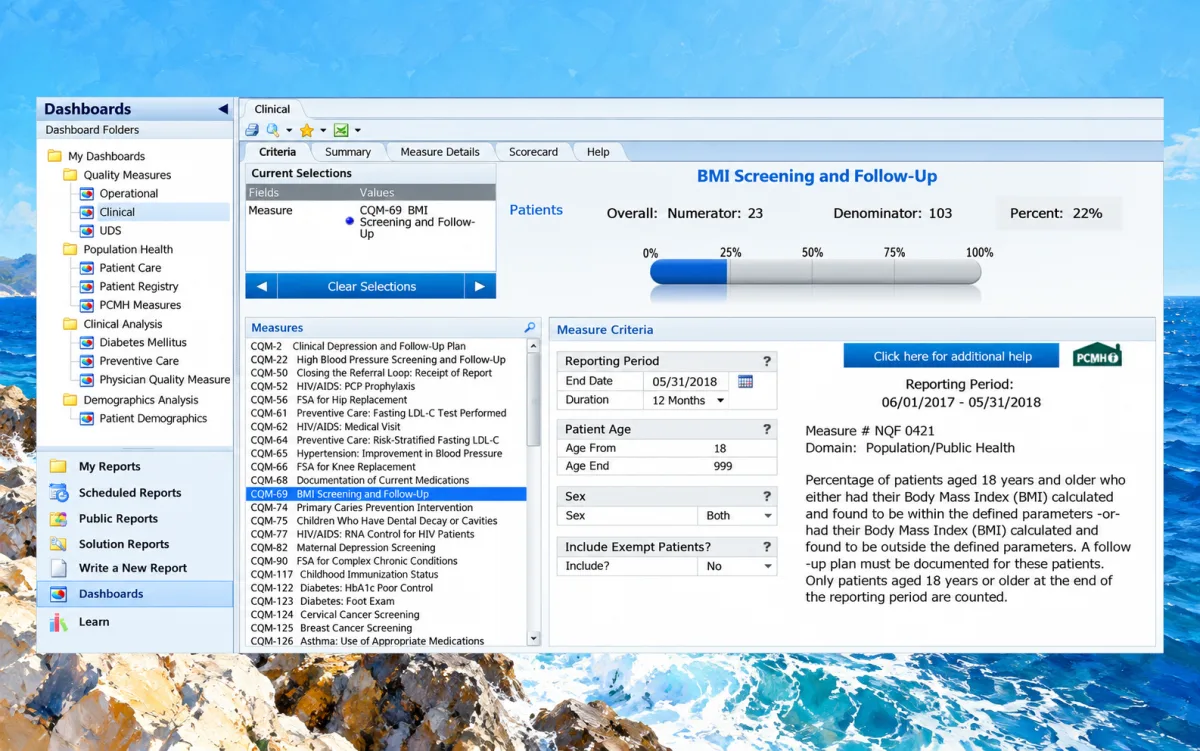Viewport: 1200px width, 751px height.
Task: Select measure CQM-2 Clinical Depression and Follow-Up Plan
Action: 385,346
